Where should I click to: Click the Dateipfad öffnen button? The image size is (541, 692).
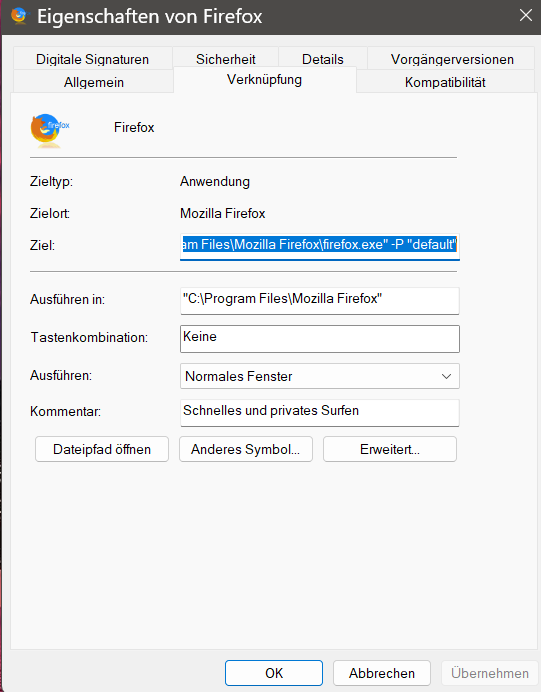pyautogui.click(x=102, y=449)
